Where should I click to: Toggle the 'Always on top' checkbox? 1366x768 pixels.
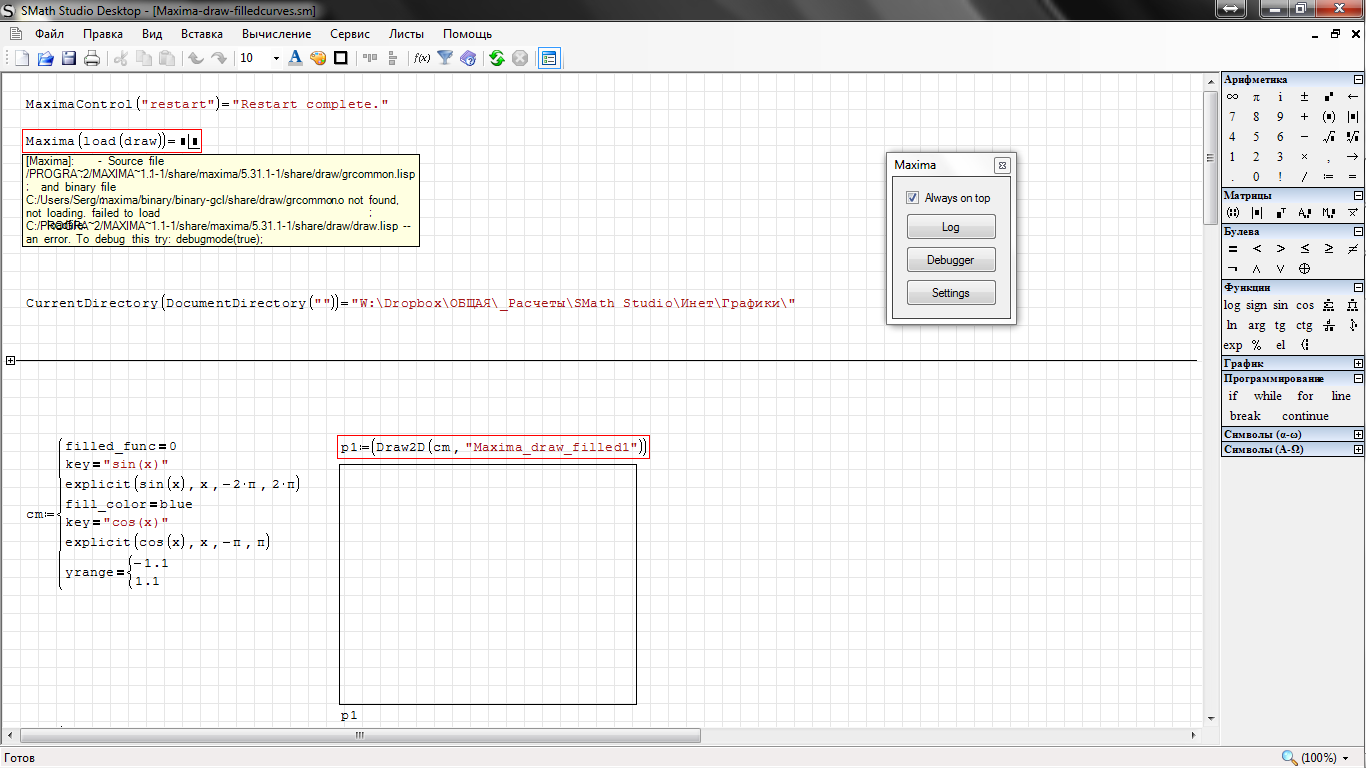[x=912, y=198]
